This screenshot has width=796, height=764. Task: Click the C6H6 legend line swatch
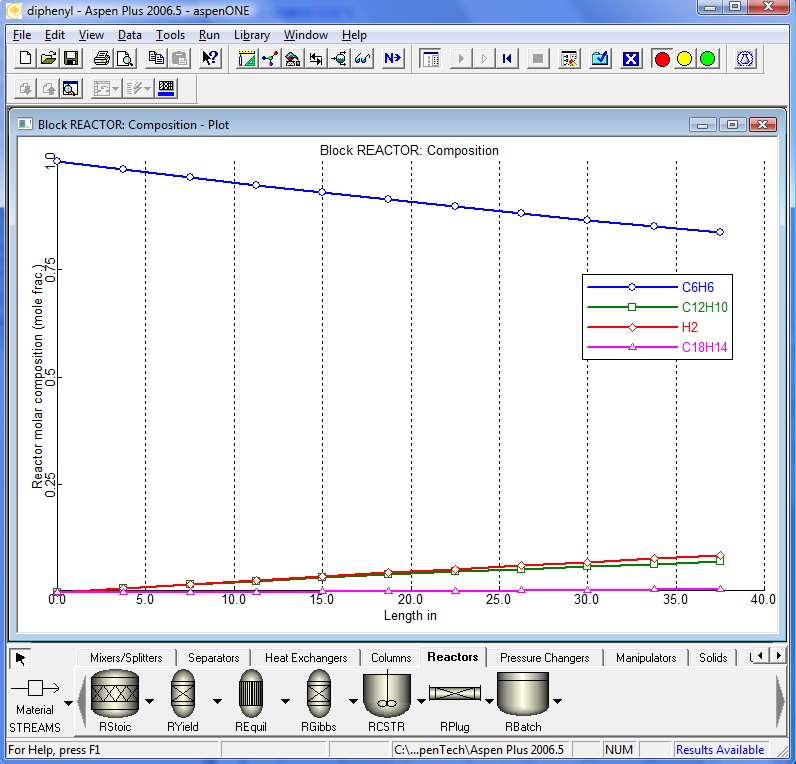tap(631, 287)
